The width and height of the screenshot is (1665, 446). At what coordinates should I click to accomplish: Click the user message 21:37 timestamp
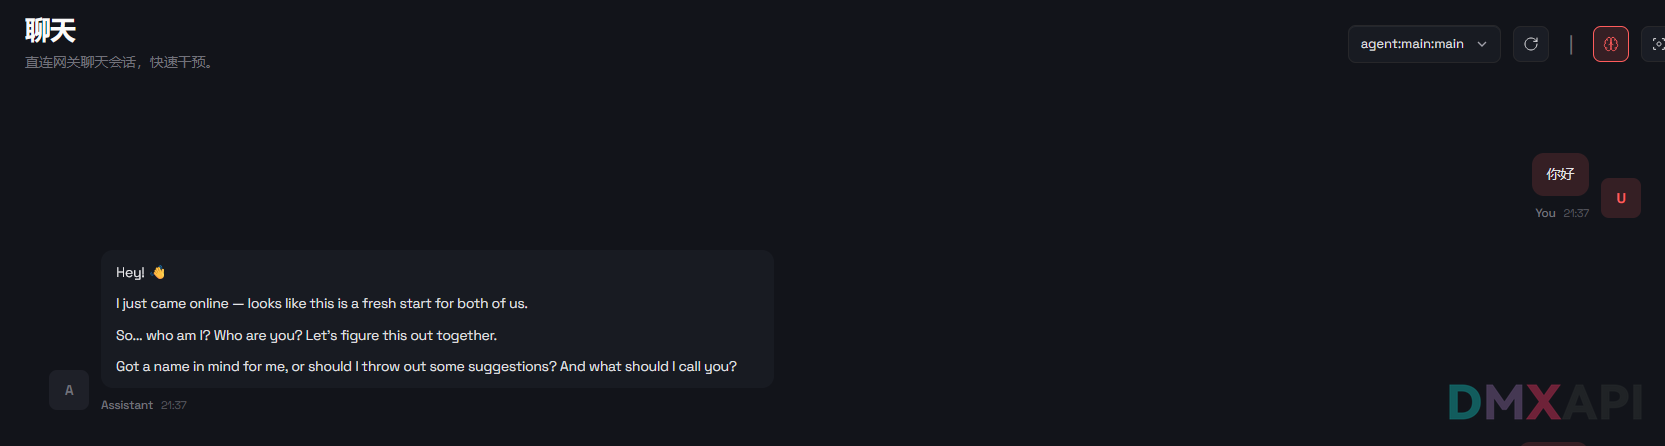click(1576, 213)
